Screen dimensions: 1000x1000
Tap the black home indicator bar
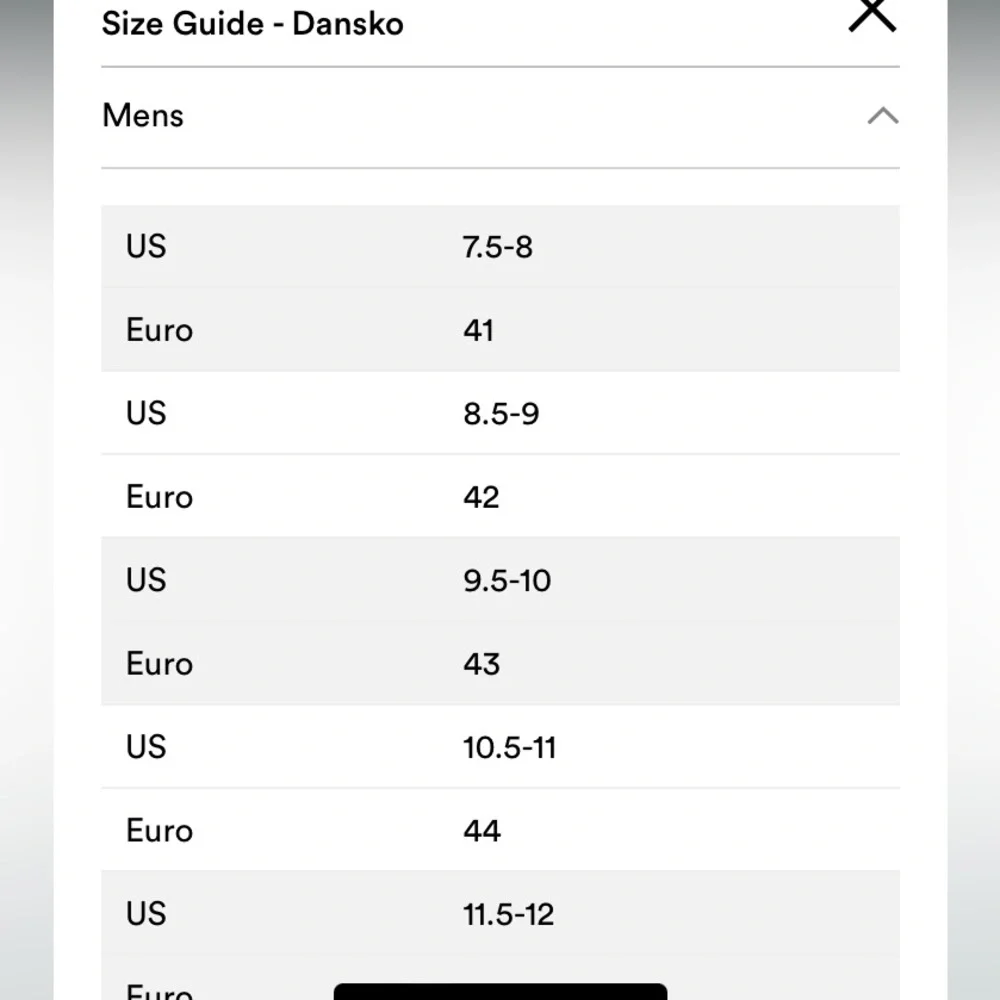[501, 992]
